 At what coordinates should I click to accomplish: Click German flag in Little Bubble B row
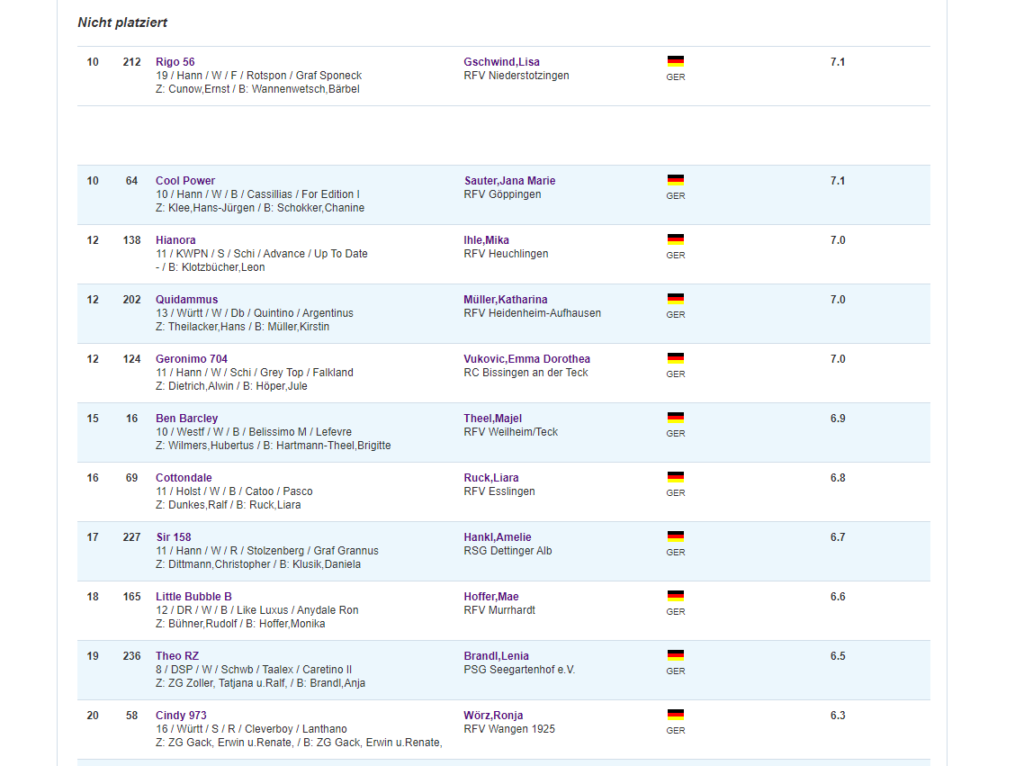click(x=675, y=596)
